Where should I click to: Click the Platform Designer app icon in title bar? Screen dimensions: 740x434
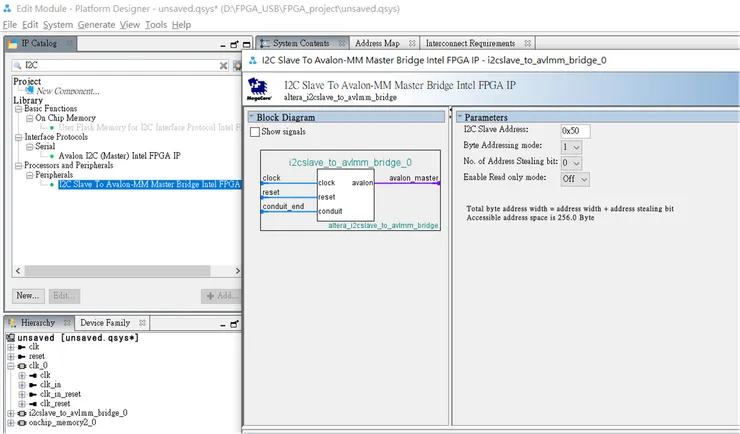click(x=7, y=8)
